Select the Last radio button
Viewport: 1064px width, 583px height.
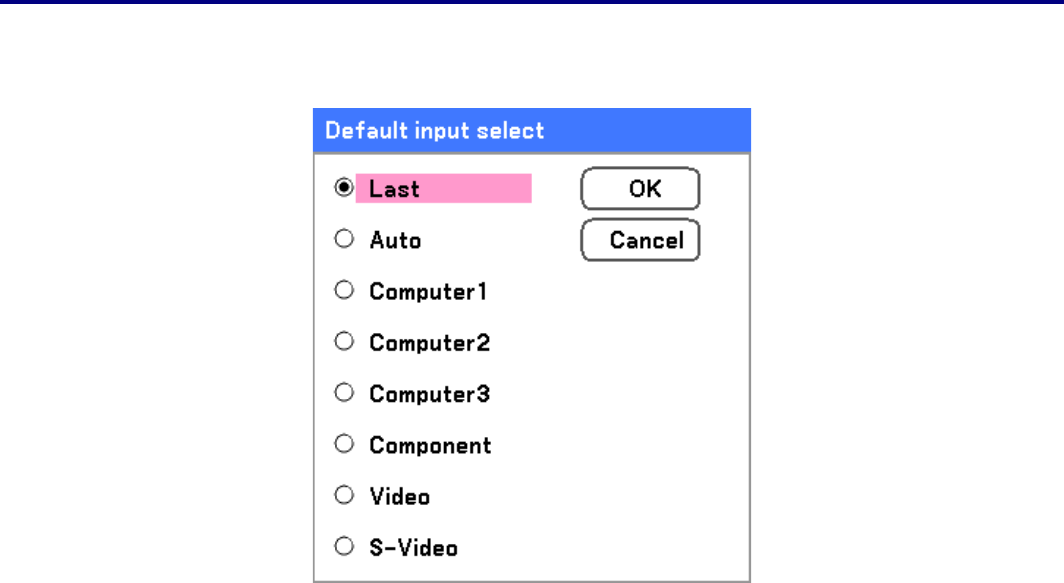(344, 188)
